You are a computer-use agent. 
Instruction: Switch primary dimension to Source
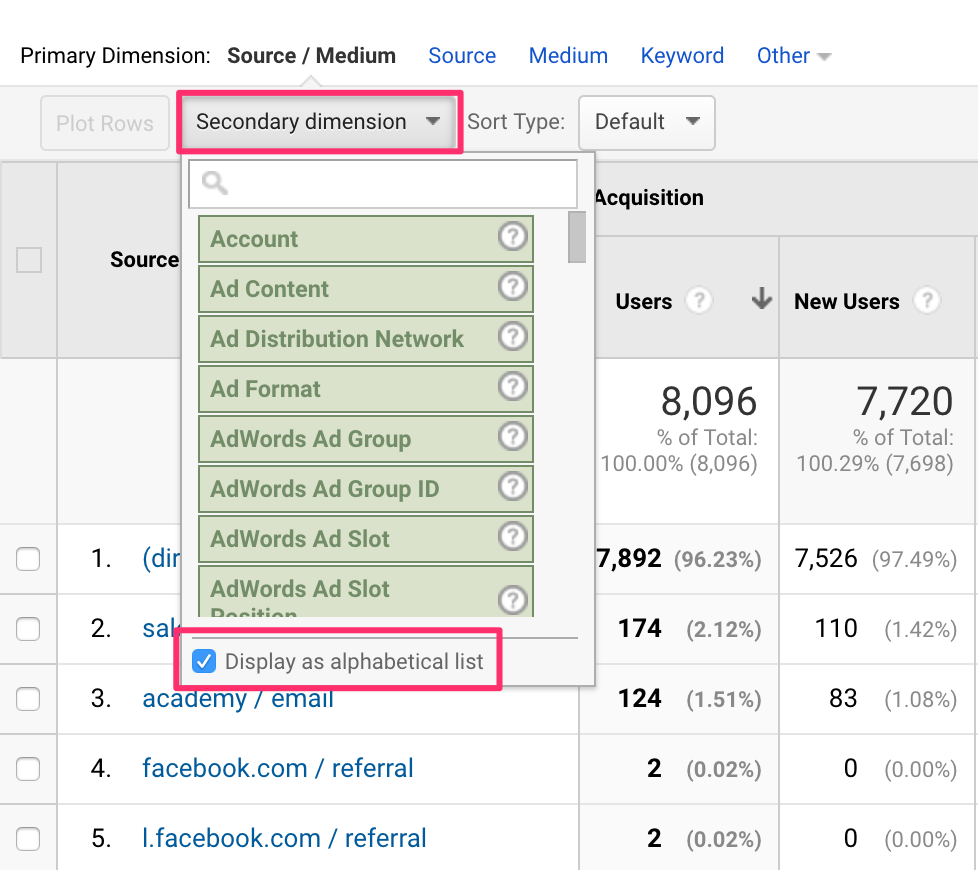pyautogui.click(x=461, y=55)
